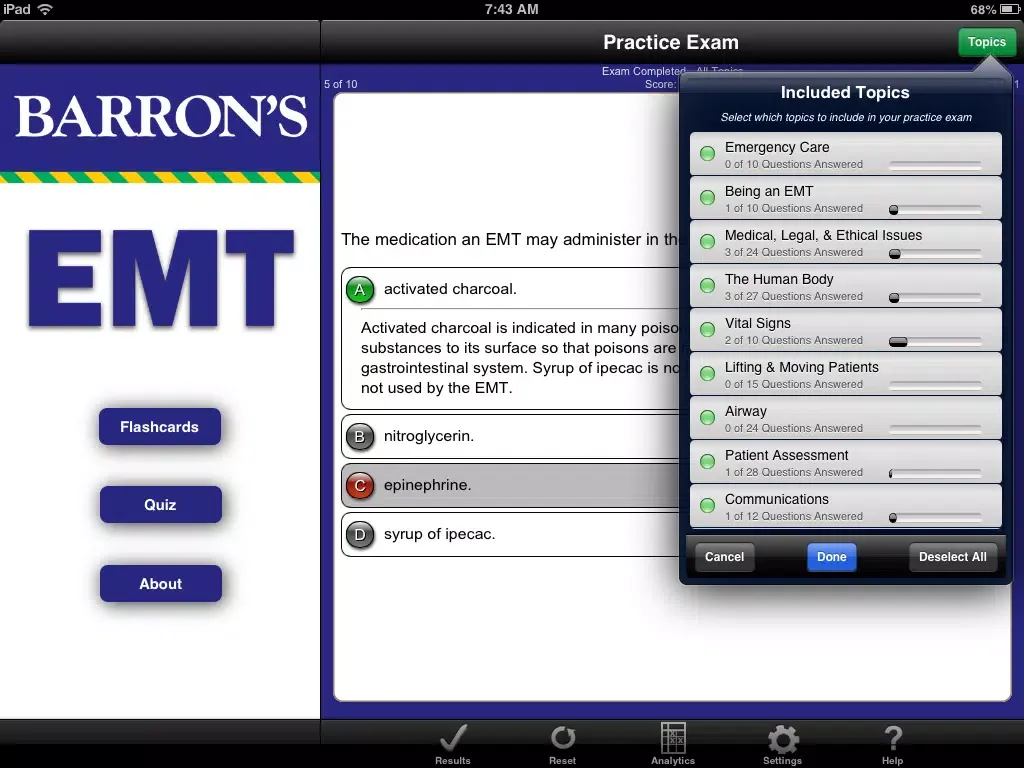Open Quiz mode
Viewport: 1024px width, 768px height.
(160, 504)
